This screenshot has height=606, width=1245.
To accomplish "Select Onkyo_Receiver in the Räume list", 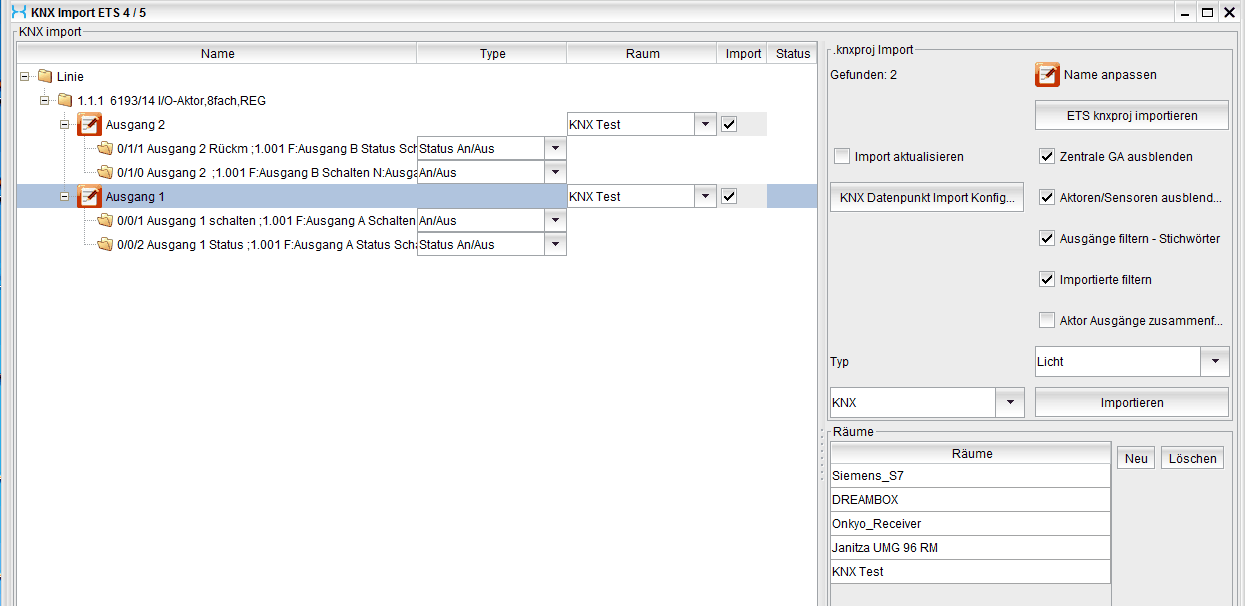I will click(x=971, y=523).
